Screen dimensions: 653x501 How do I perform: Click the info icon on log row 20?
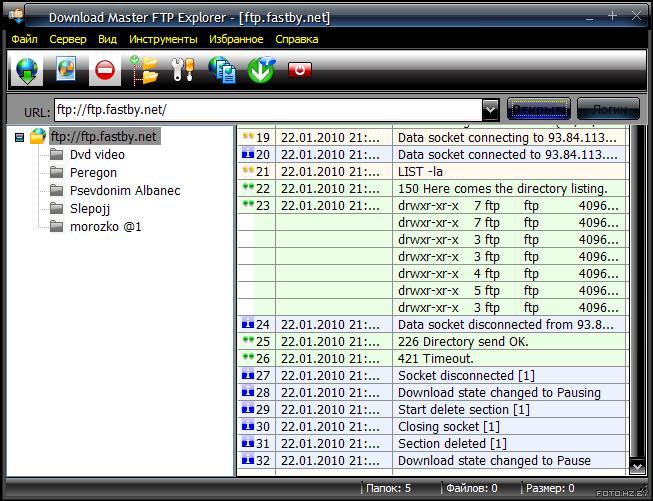(x=248, y=154)
